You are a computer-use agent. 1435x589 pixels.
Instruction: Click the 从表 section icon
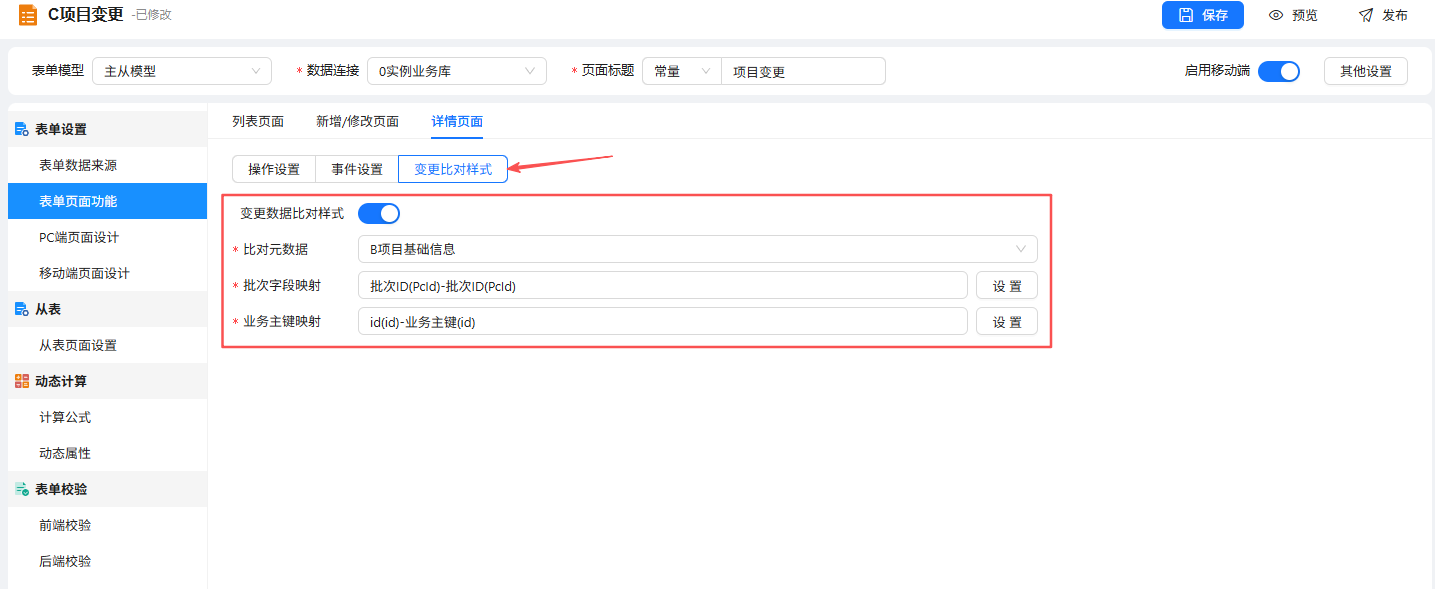coord(21,309)
